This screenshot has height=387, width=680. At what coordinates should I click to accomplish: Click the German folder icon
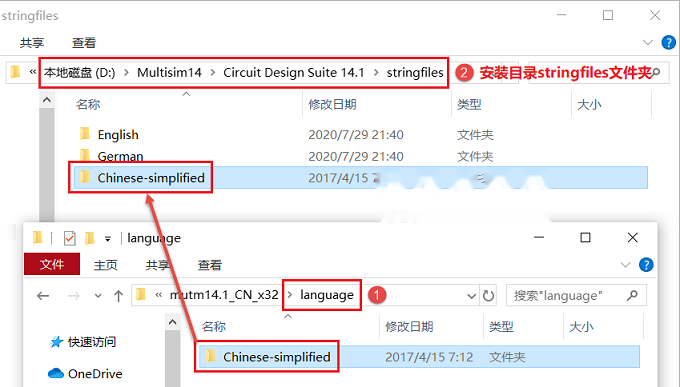tap(85, 154)
